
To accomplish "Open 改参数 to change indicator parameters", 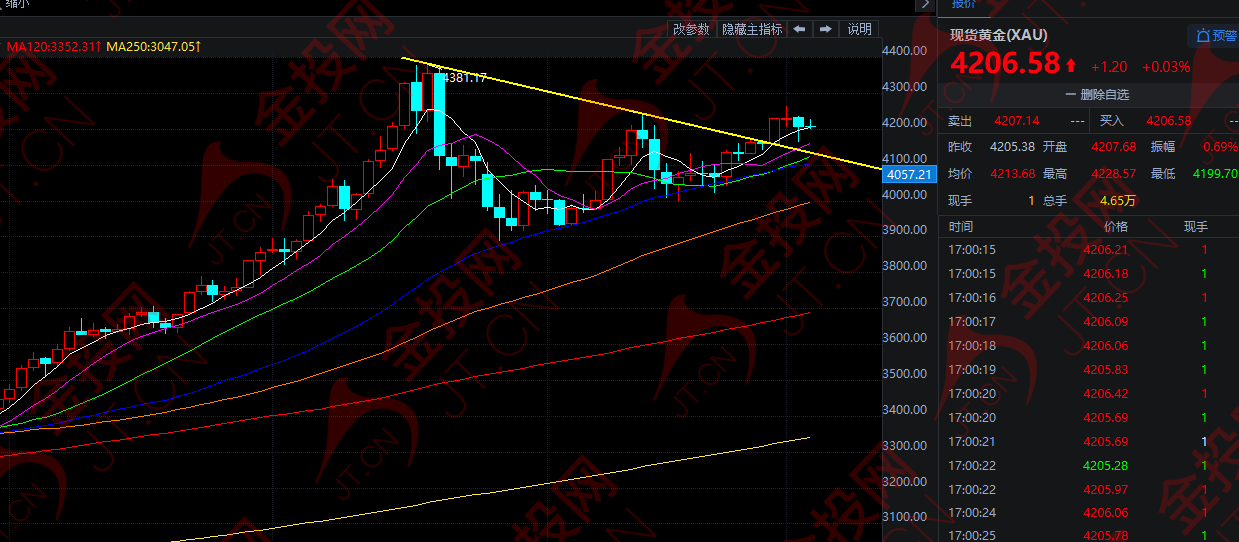I will click(x=691, y=29).
